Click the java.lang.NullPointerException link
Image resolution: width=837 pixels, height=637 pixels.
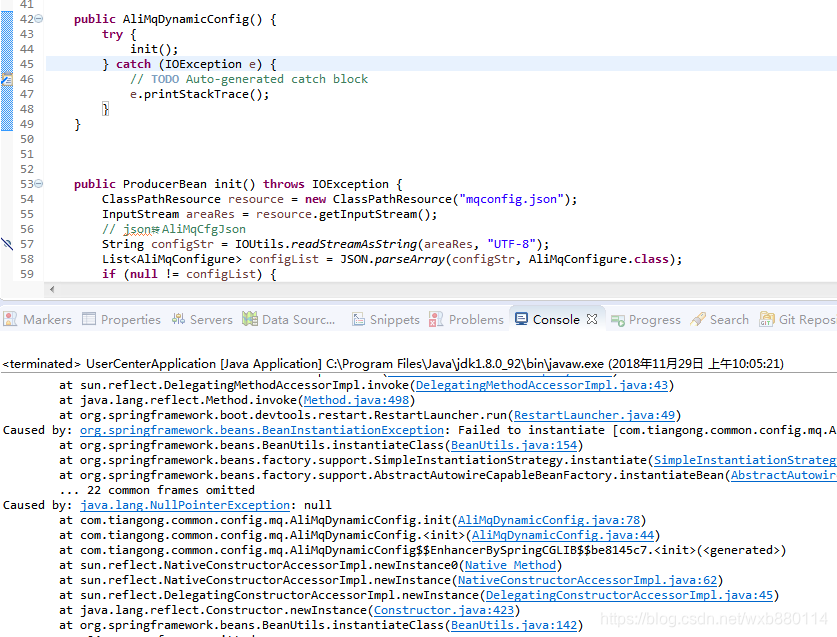pyautogui.click(x=185, y=505)
